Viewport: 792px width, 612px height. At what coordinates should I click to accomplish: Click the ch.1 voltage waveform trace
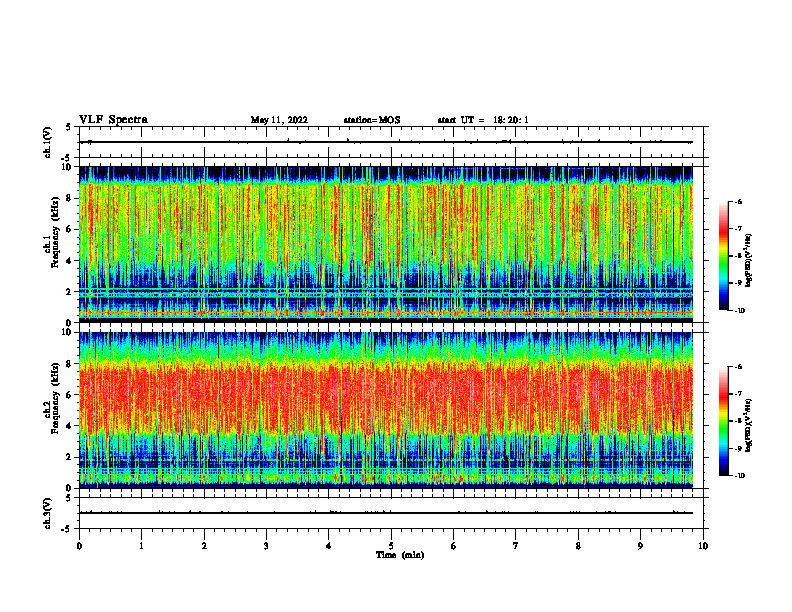[386, 142]
